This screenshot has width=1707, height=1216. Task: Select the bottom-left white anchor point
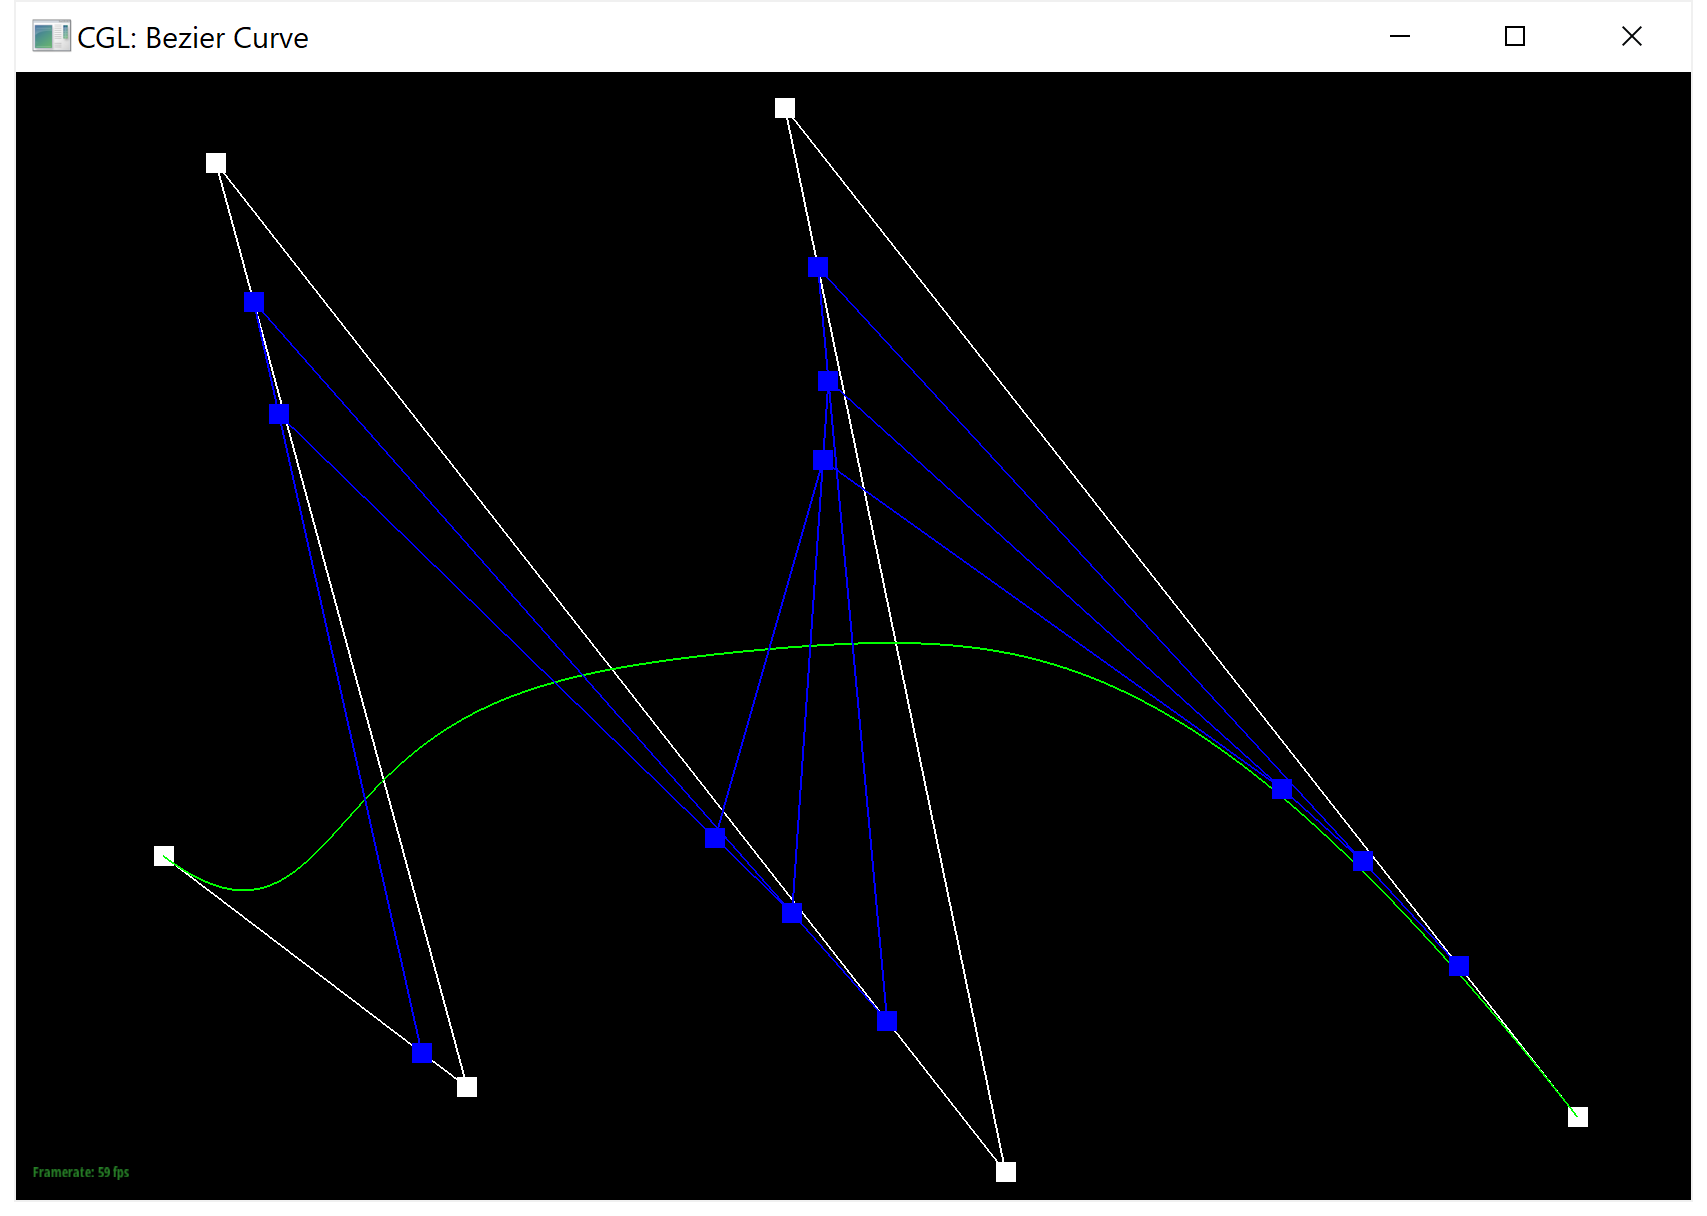(x=164, y=856)
